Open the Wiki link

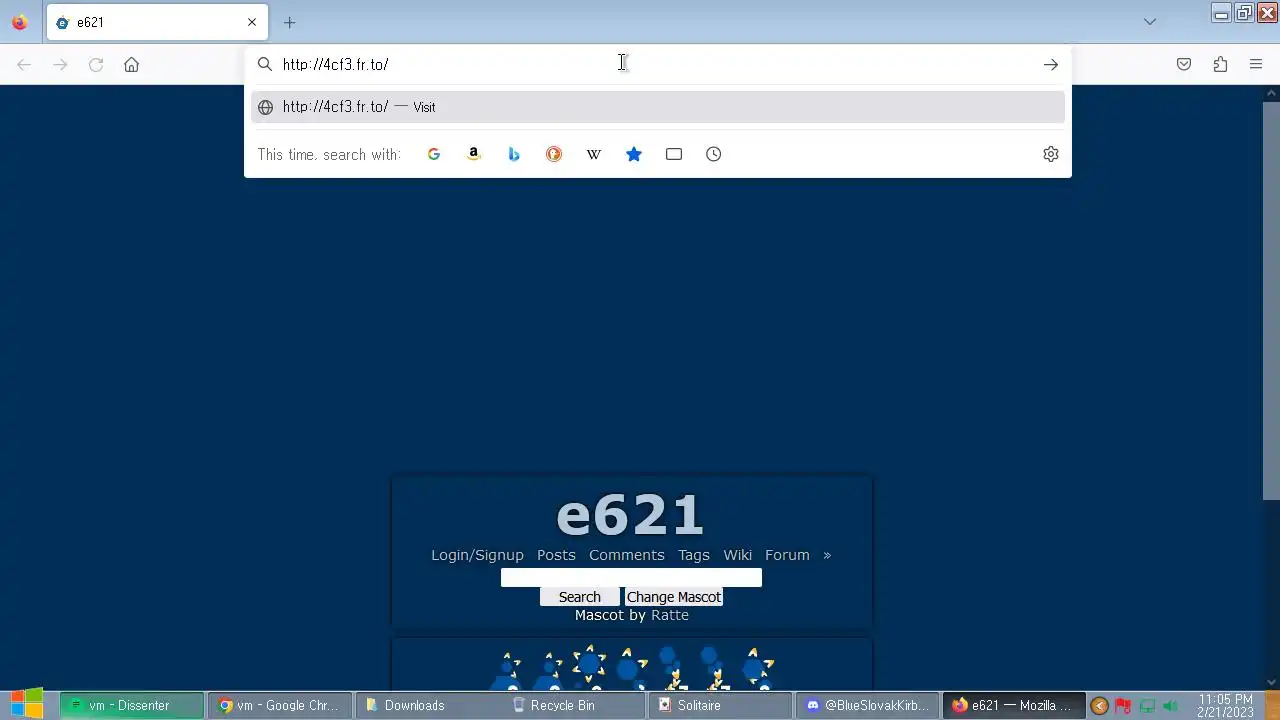point(738,555)
